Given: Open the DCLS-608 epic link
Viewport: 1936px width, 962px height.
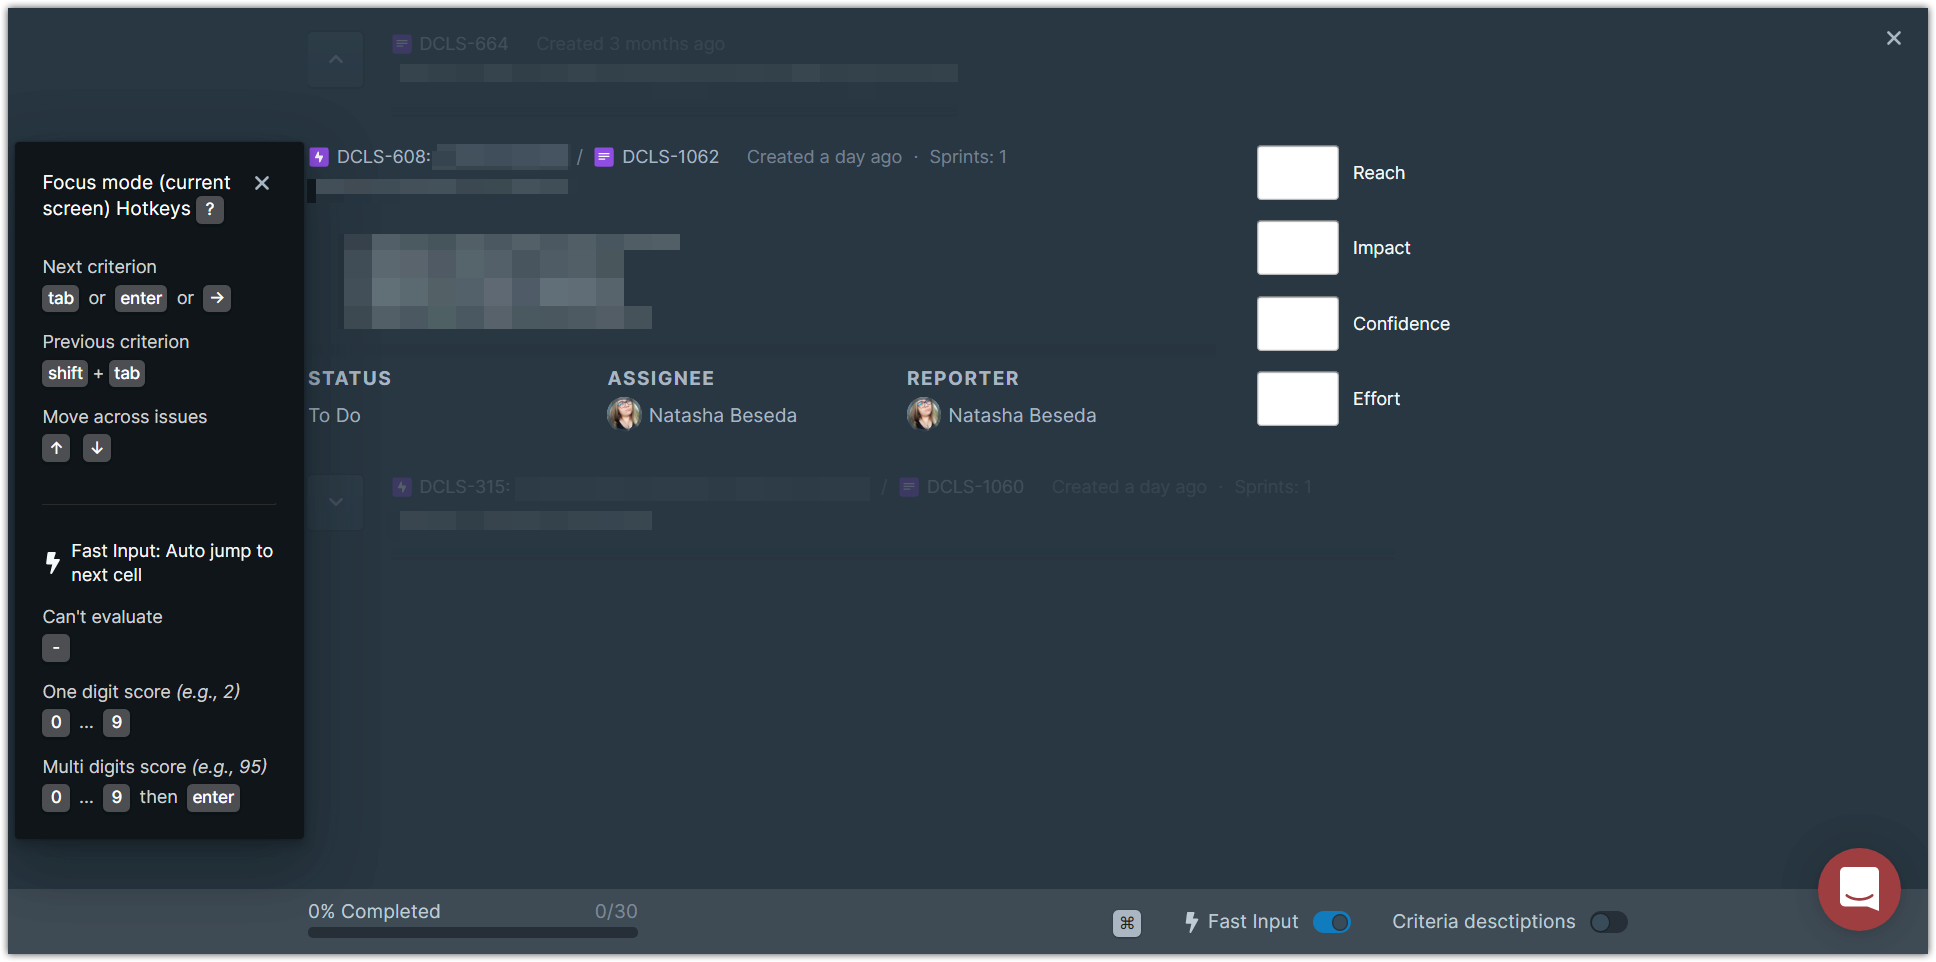Looking at the screenshot, I should 383,157.
